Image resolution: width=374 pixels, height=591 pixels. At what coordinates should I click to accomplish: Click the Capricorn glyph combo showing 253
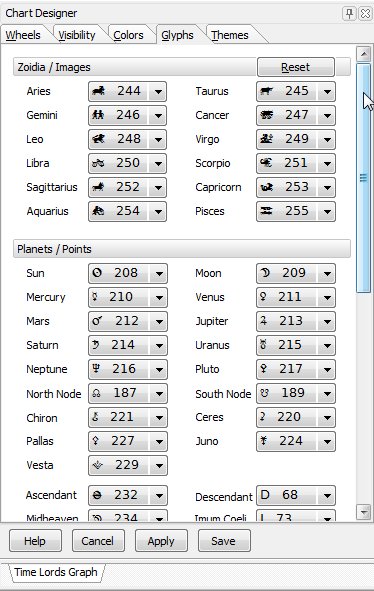tap(296, 187)
